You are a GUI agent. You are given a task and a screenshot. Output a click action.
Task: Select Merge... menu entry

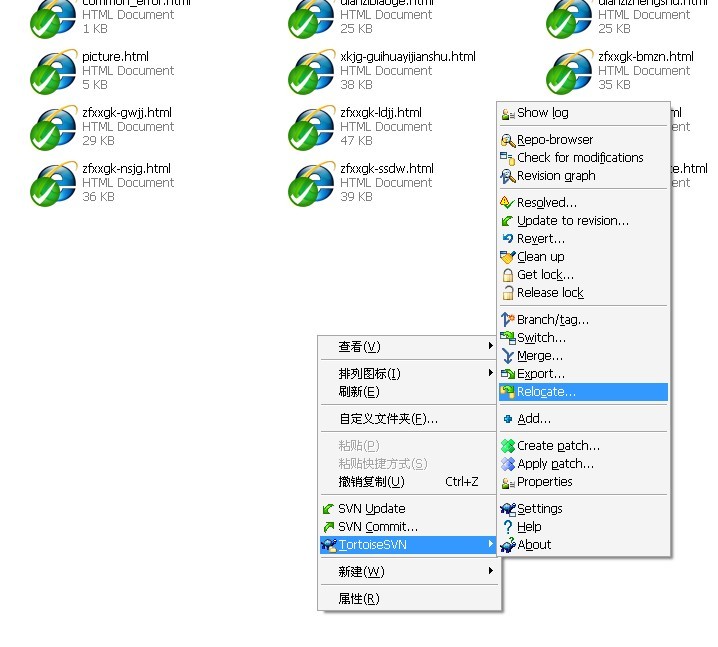[583, 356]
